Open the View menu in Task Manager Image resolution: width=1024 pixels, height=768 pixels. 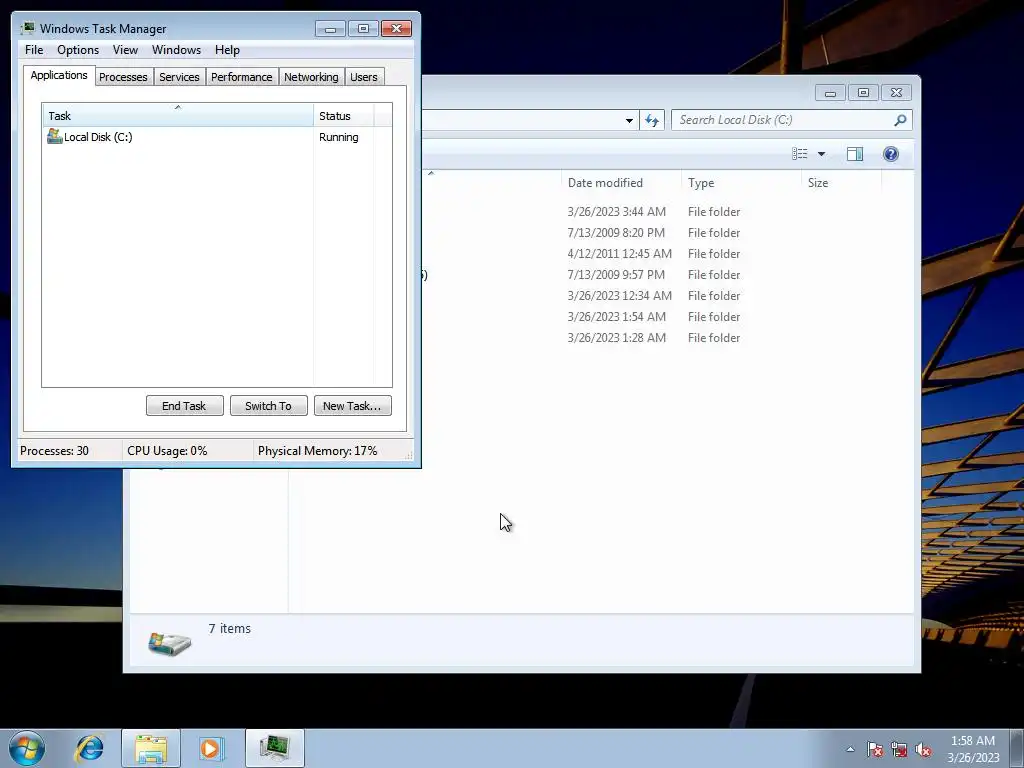125,50
